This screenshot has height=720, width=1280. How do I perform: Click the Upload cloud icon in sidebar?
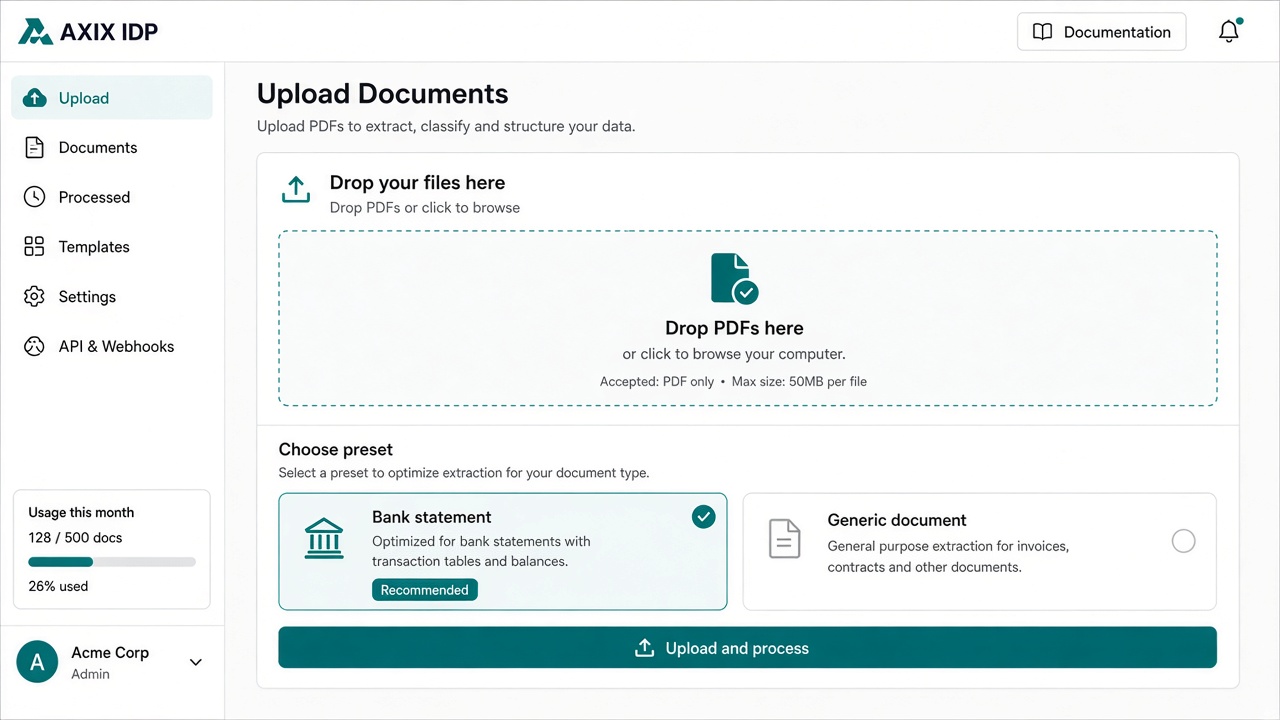pyautogui.click(x=34, y=98)
